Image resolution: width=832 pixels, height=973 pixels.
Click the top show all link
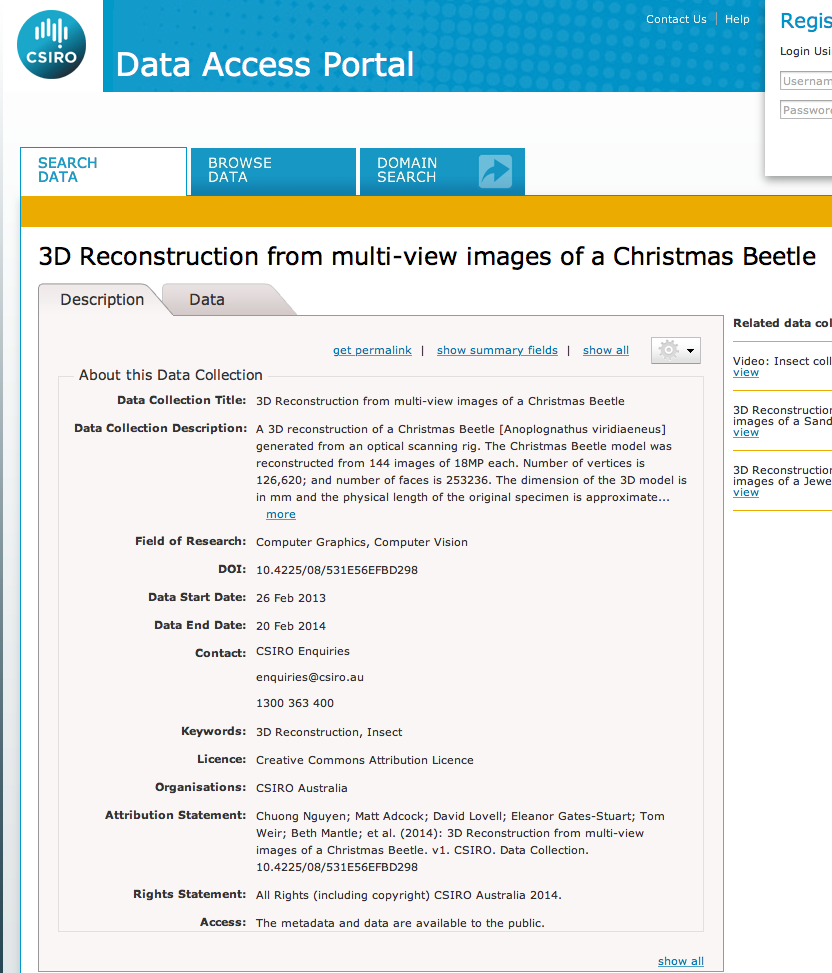605,350
